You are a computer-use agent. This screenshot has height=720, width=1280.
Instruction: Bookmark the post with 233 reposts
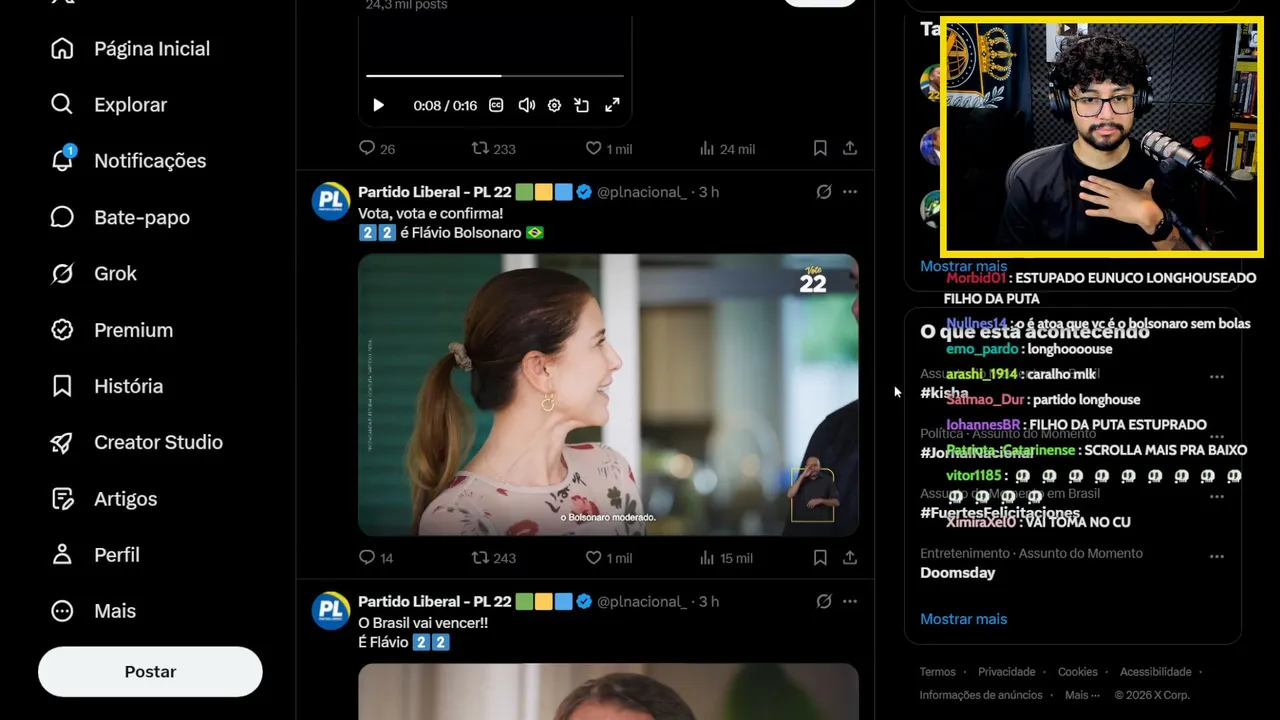[x=820, y=148]
